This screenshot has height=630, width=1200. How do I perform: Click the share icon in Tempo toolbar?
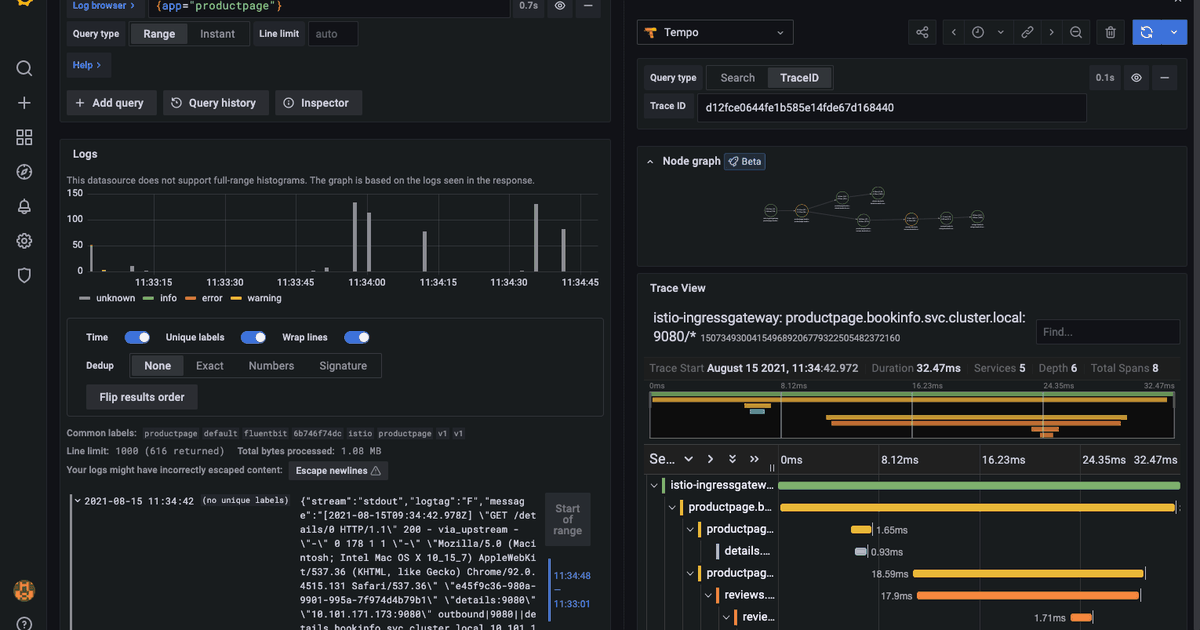922,32
